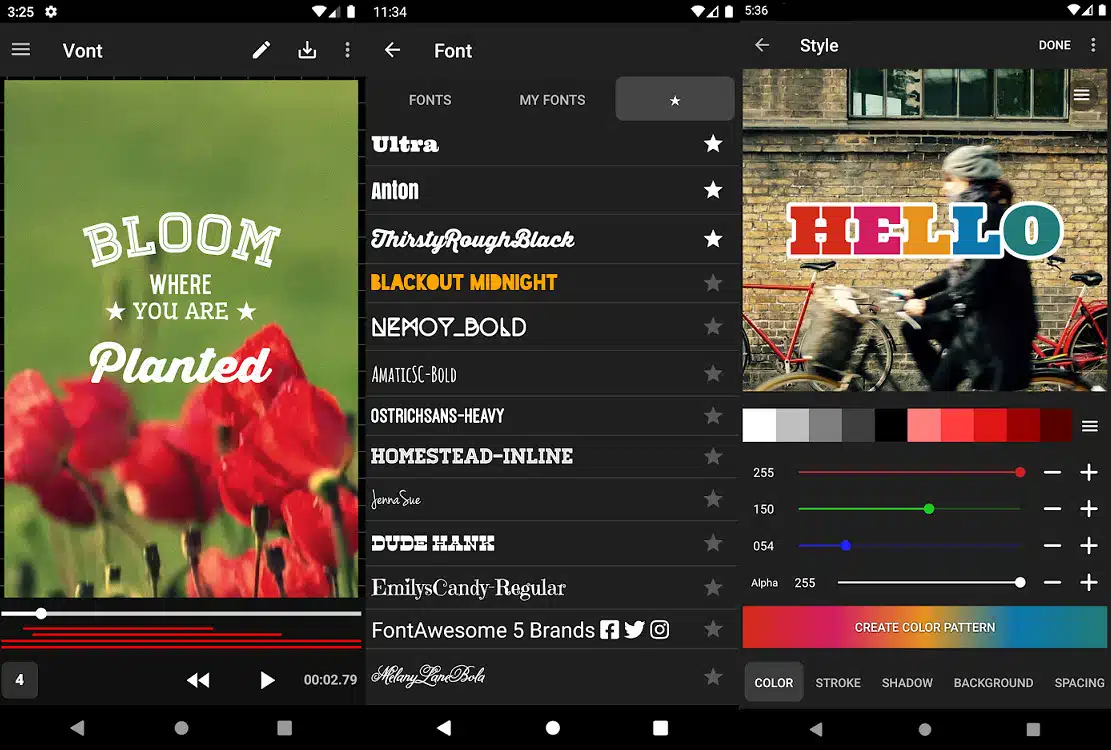Favorite the Jenna Sue font star
The width and height of the screenshot is (1111, 750).
coord(713,499)
